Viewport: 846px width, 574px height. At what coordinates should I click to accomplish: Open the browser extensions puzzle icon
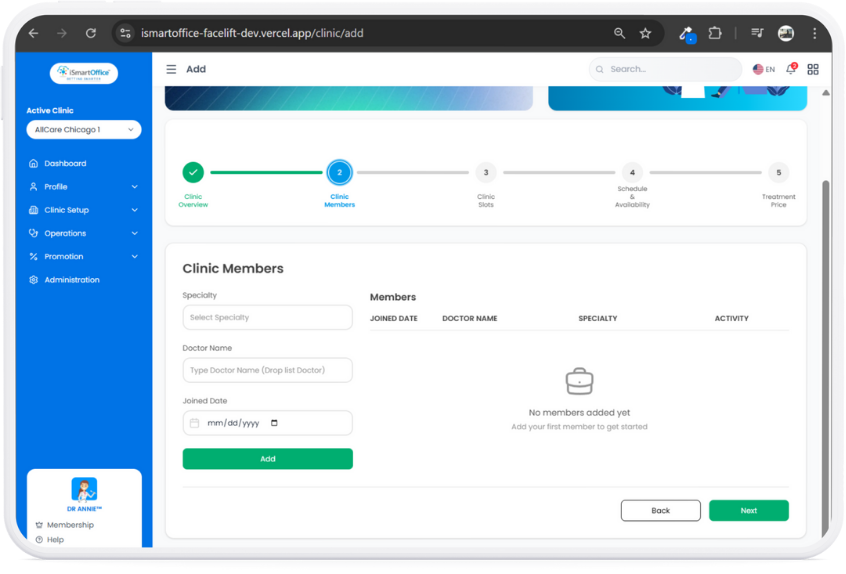tap(715, 33)
